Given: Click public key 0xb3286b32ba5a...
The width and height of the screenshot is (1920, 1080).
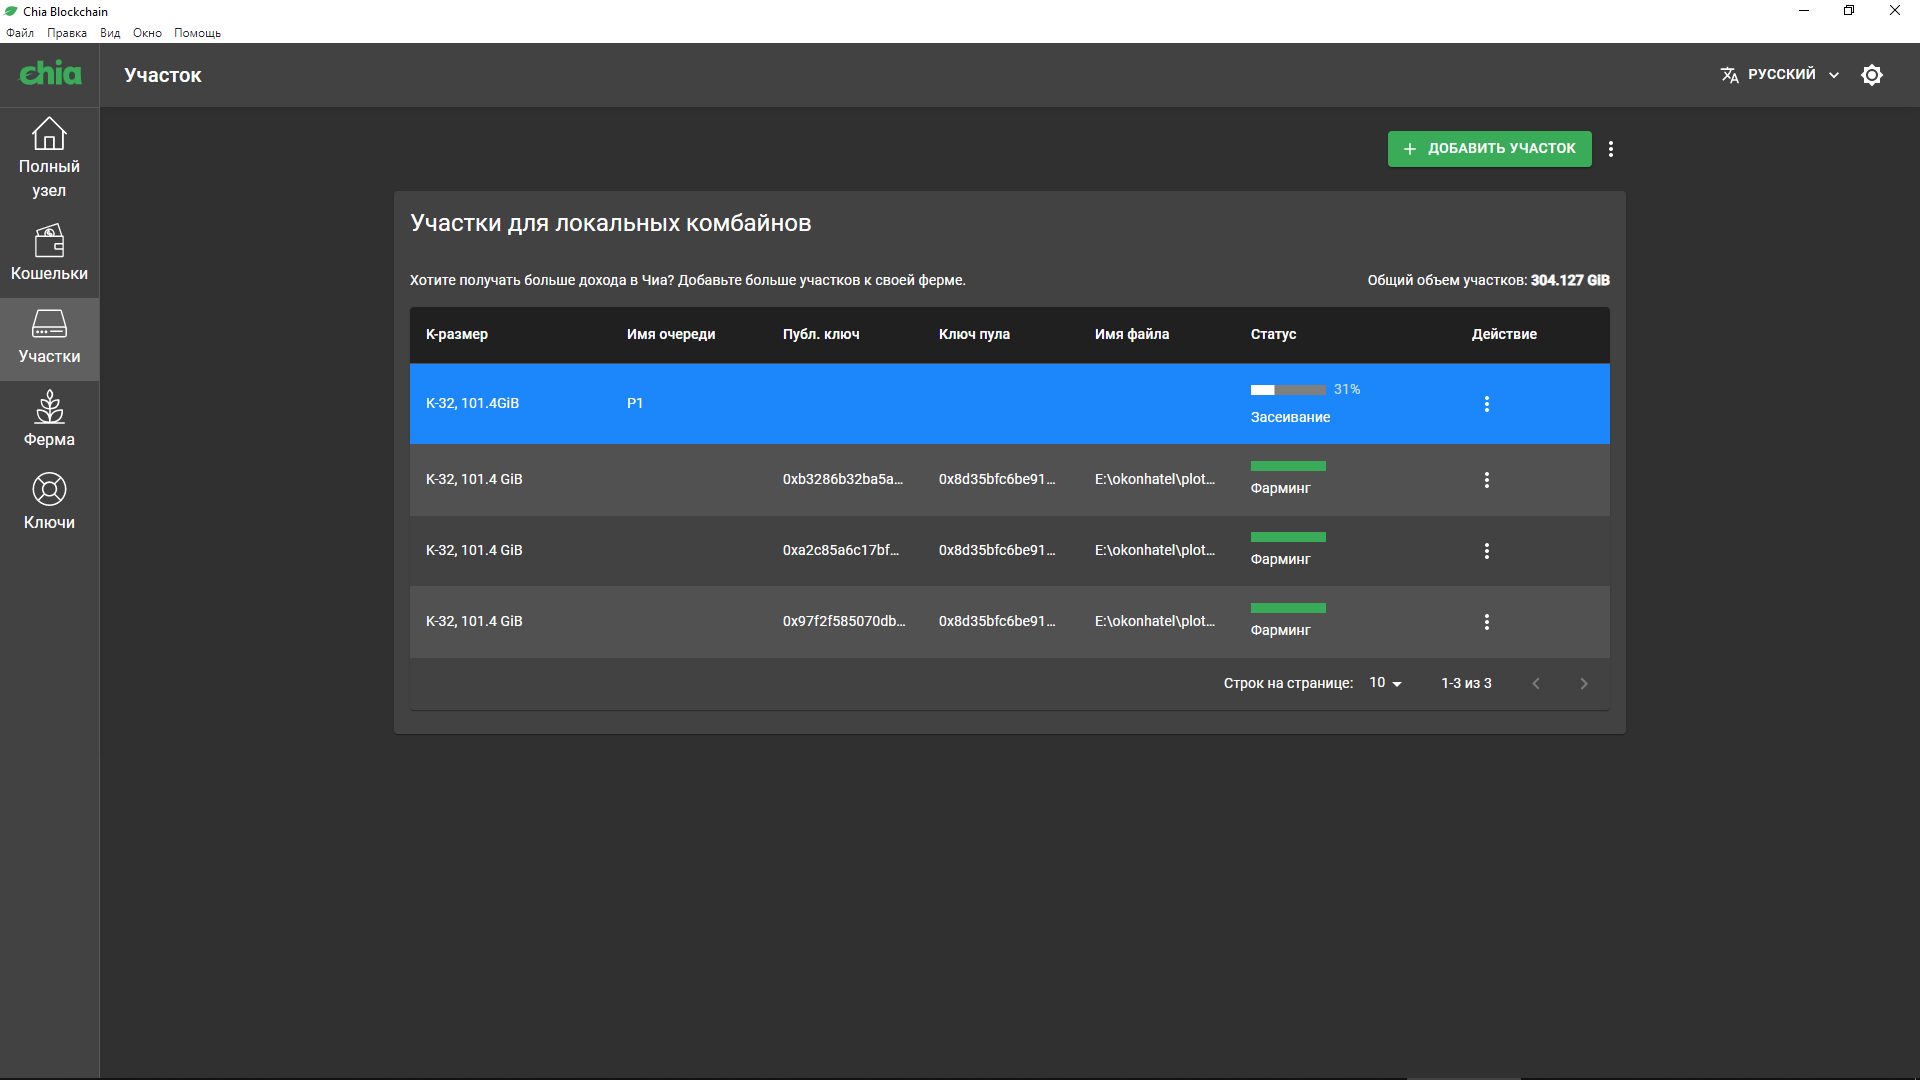Looking at the screenshot, I should [843, 480].
